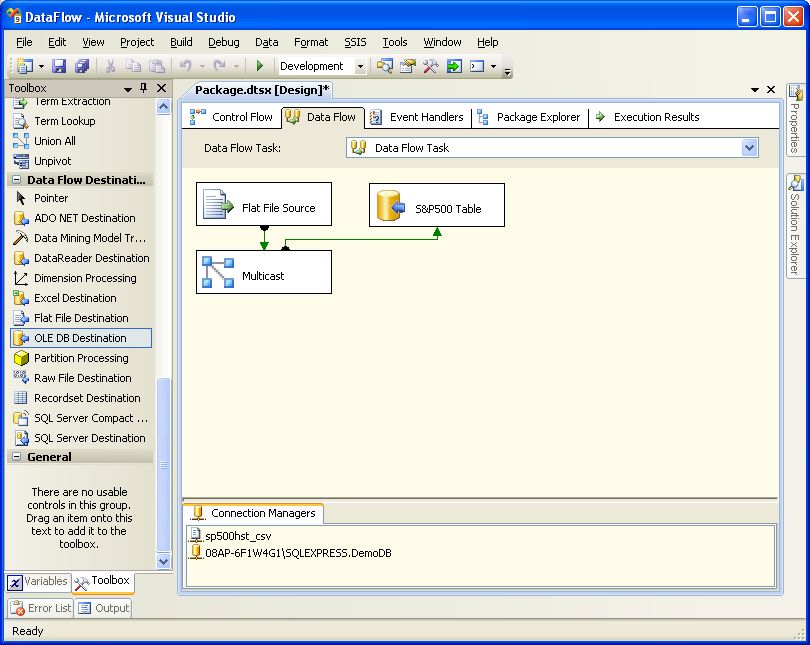810x645 pixels.
Task: Pick Dimension Processing from Toolbox
Action: (x=81, y=278)
